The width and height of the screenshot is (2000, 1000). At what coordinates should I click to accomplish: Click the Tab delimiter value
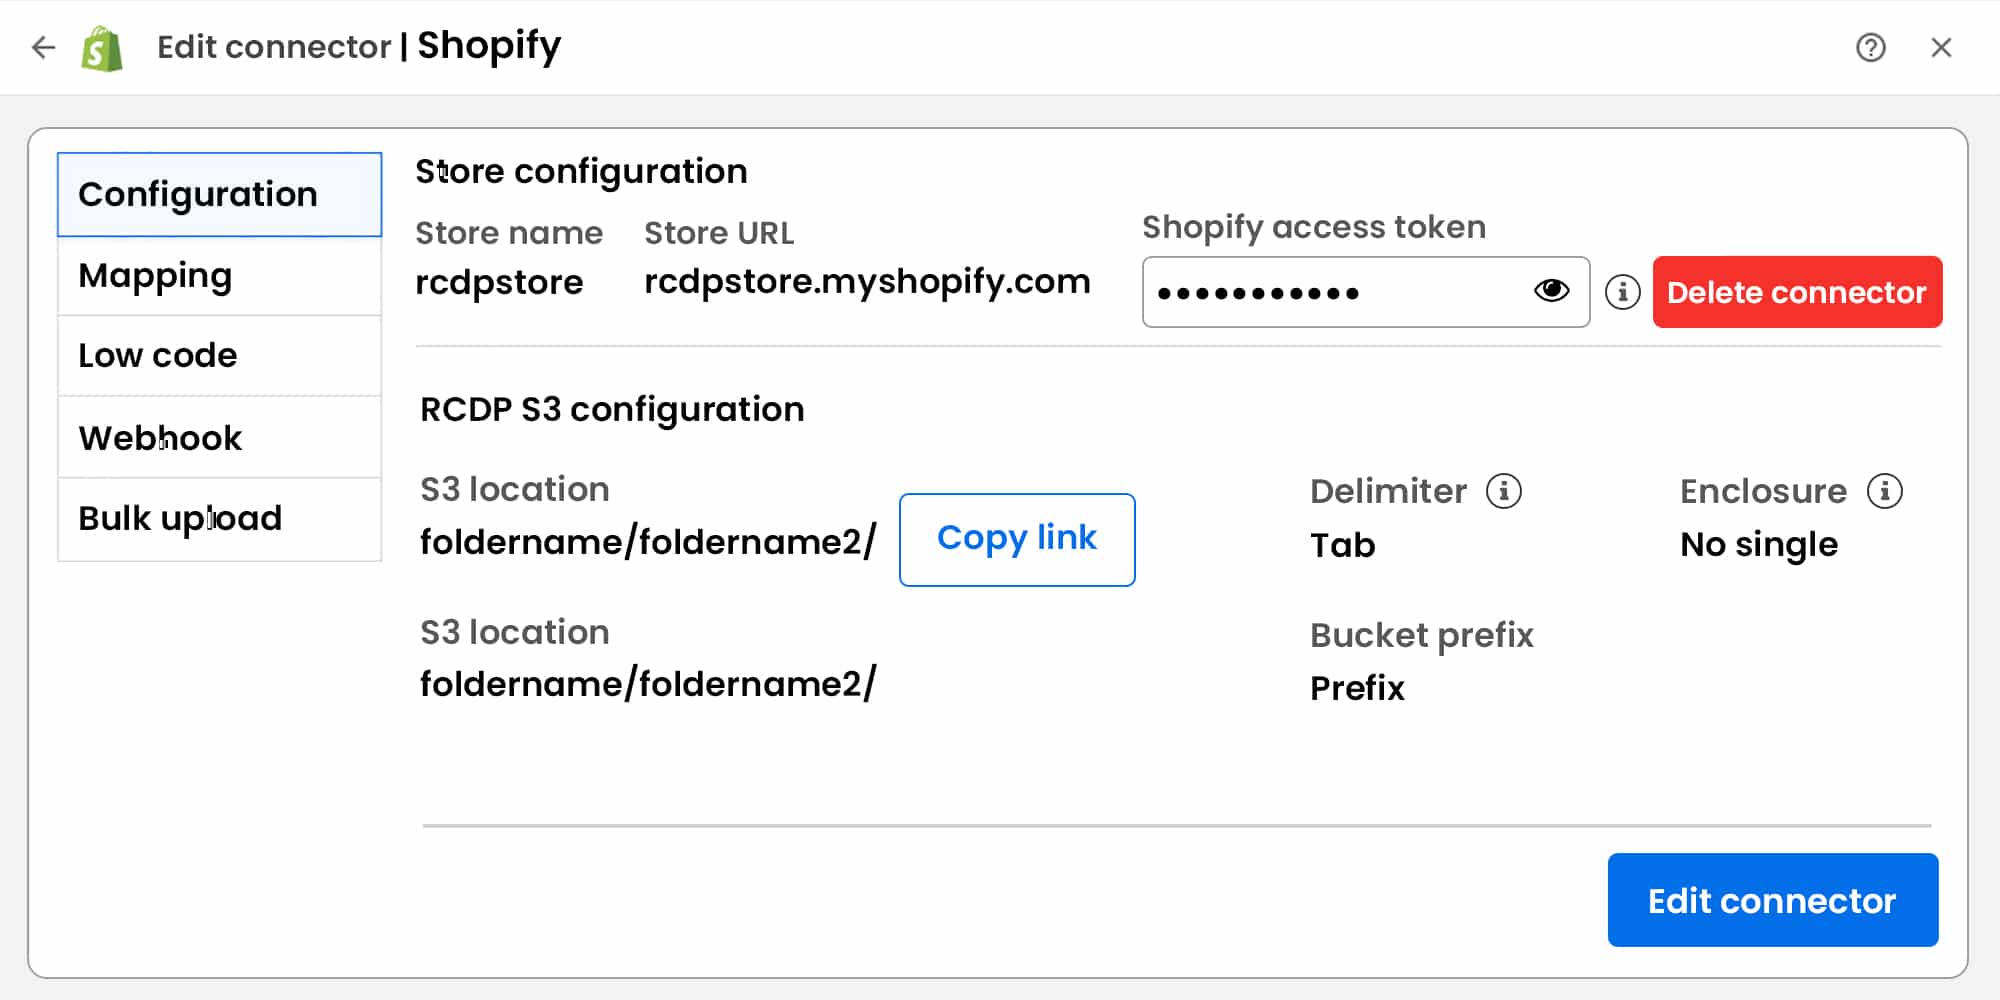click(1343, 546)
